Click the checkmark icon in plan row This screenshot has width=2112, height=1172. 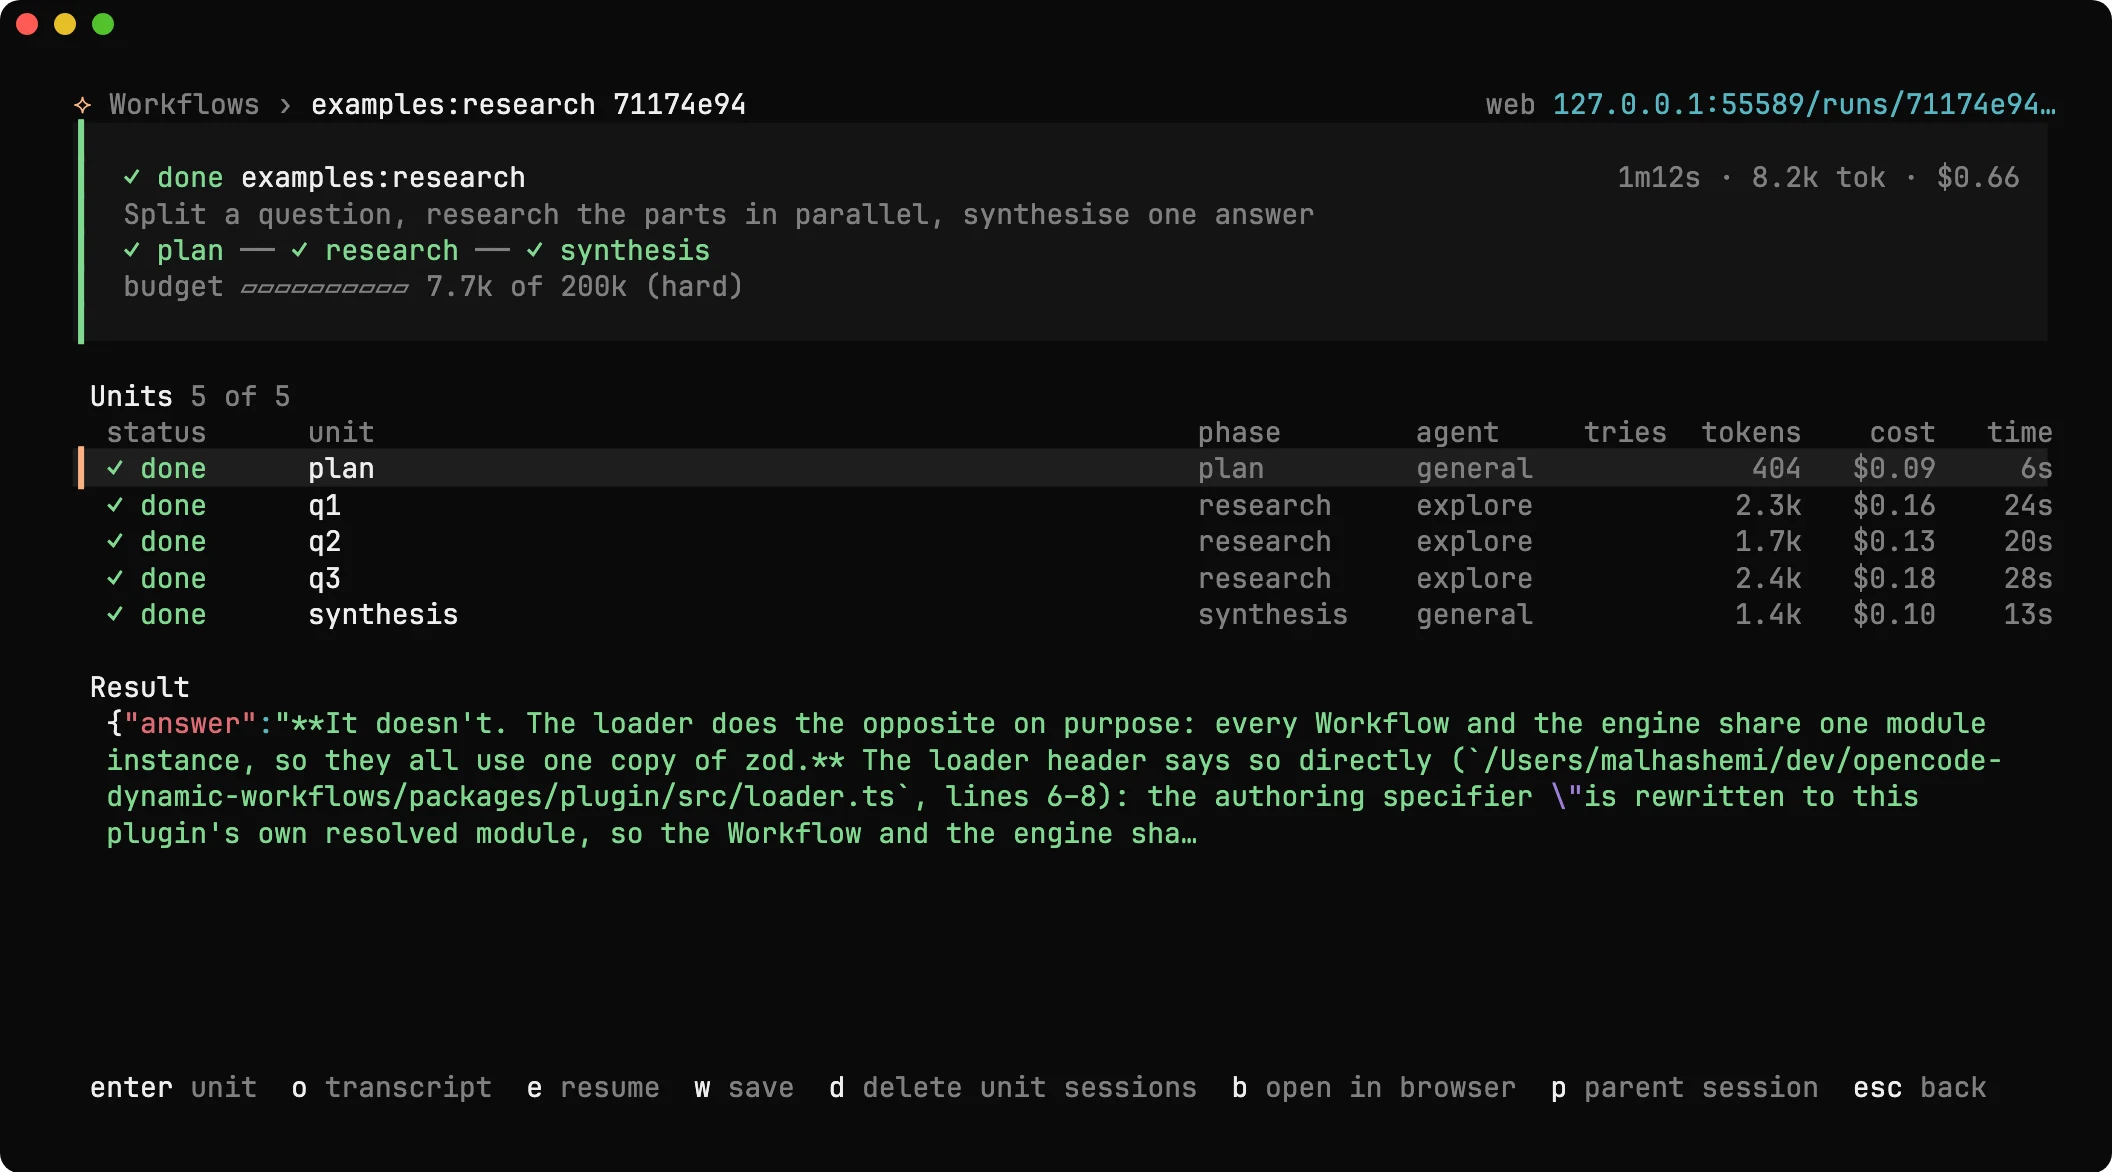coord(115,468)
